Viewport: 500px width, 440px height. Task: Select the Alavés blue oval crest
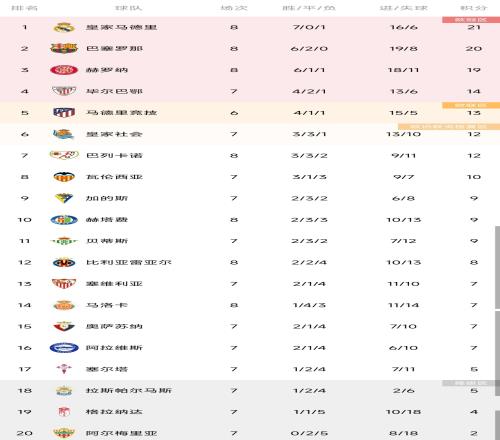click(64, 348)
